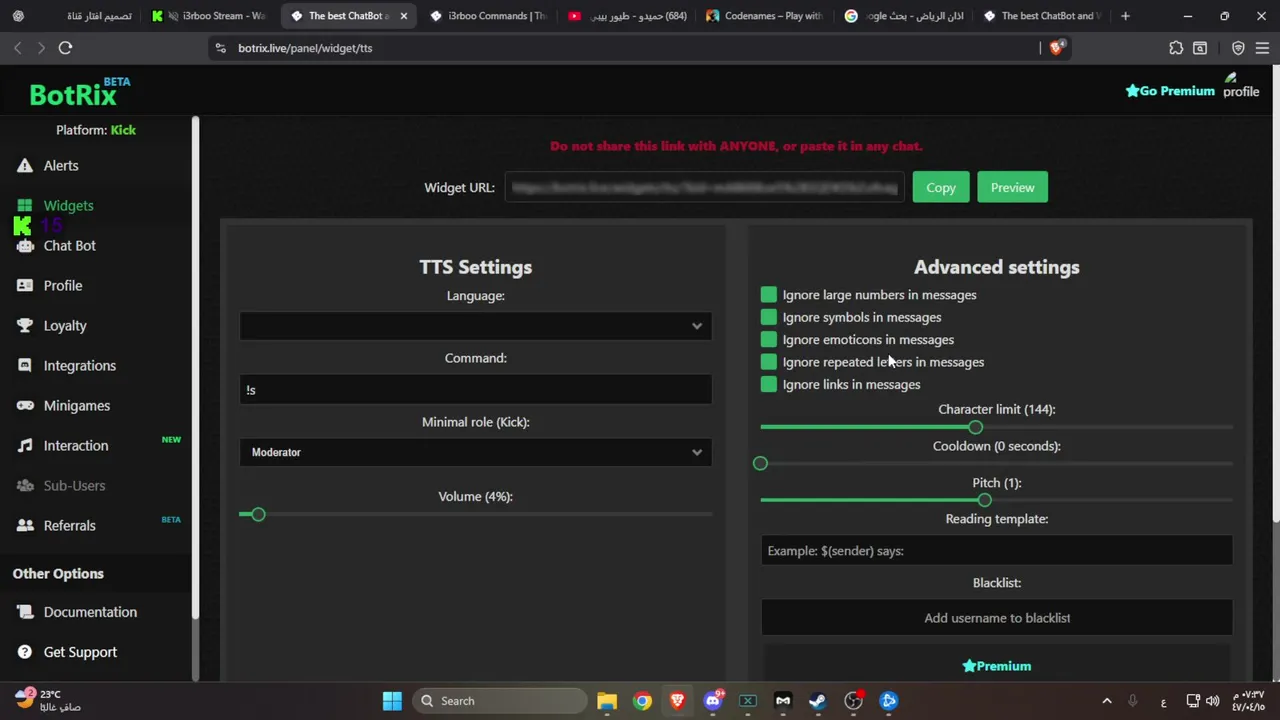Open the Get Support item
The image size is (1280, 720).
tap(80, 652)
